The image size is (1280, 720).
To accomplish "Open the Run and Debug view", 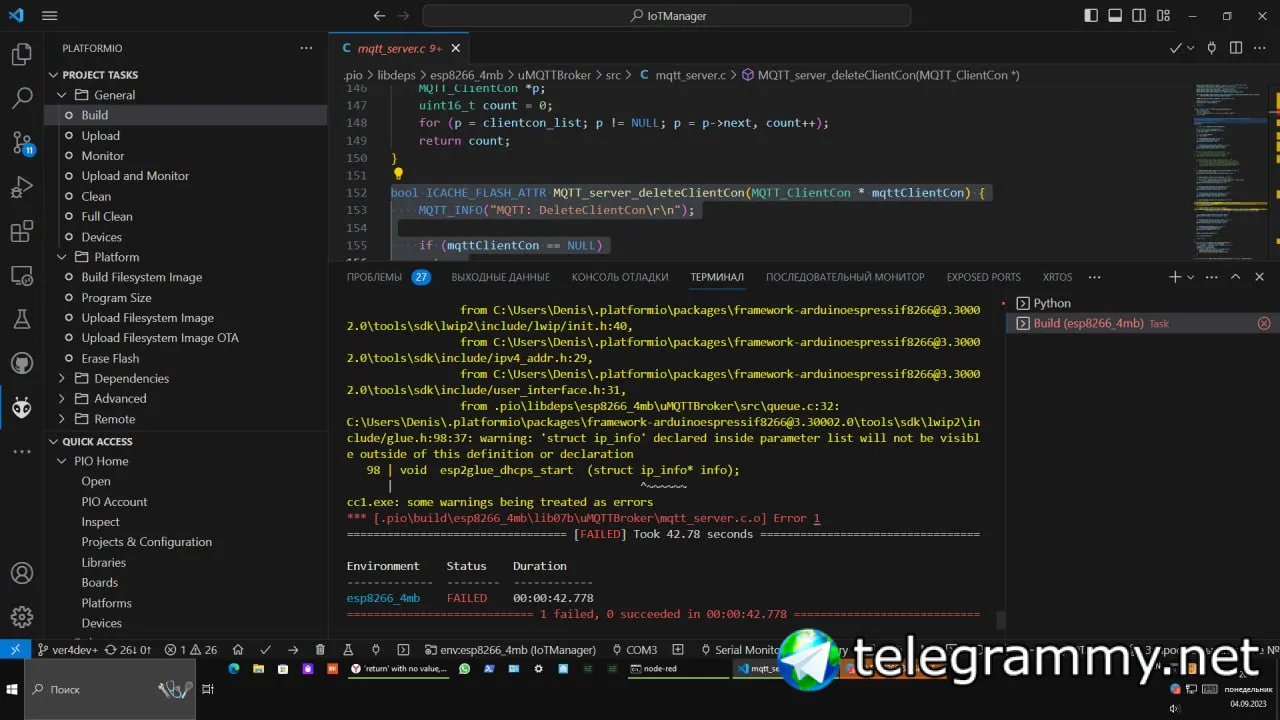I will click(x=22, y=187).
